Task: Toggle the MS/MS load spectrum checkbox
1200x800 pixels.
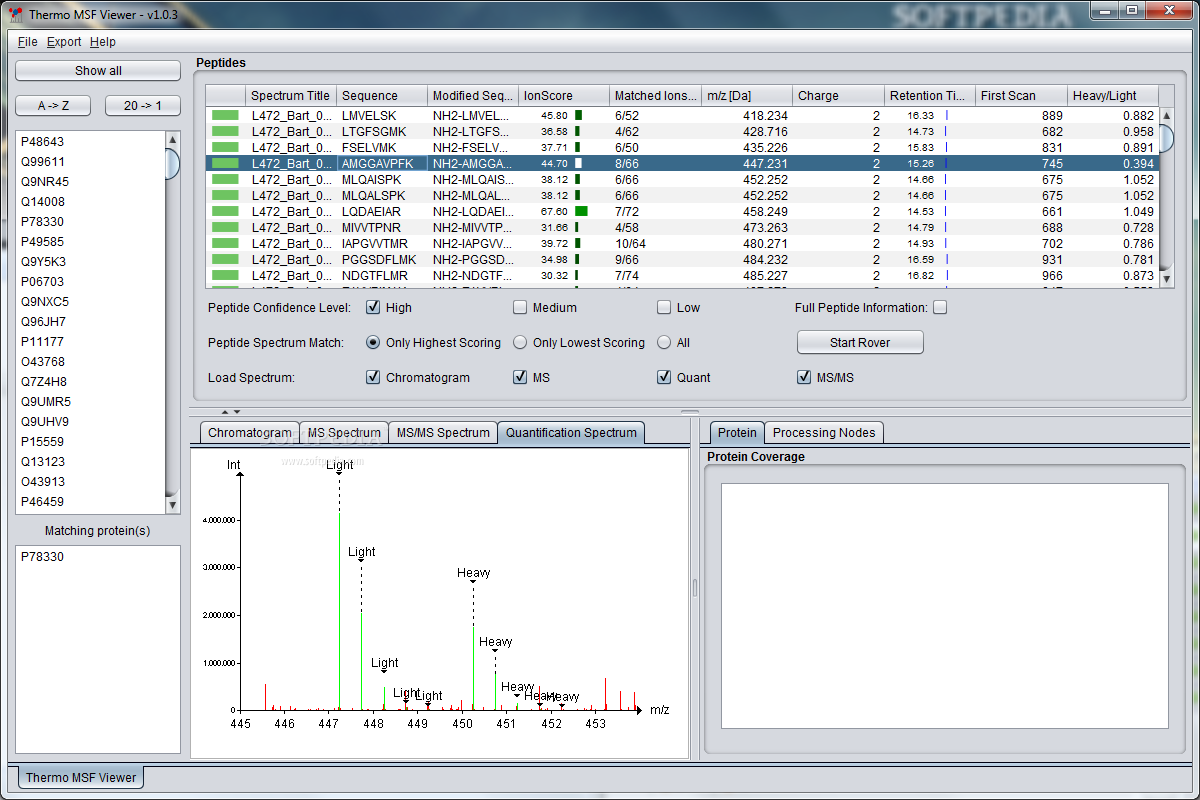Action: click(x=804, y=377)
